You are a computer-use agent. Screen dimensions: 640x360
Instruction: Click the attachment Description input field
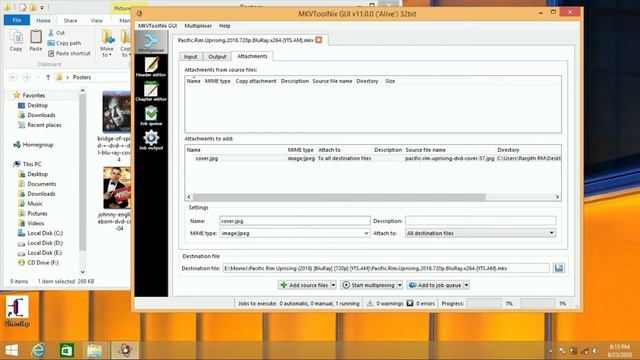[x=480, y=221]
